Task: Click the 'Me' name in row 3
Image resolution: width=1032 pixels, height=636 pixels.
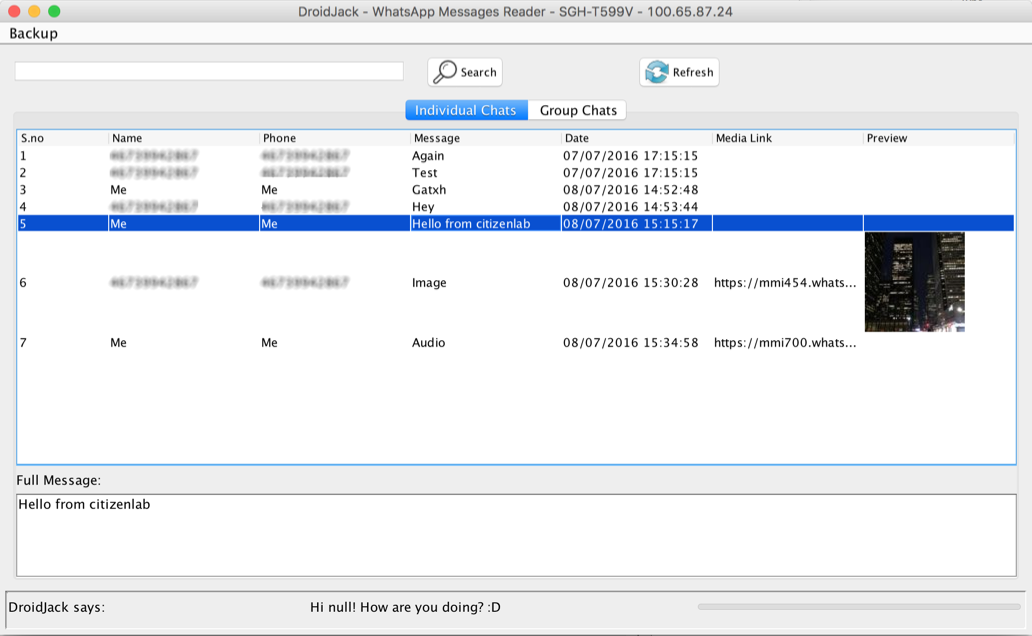Action: point(118,190)
